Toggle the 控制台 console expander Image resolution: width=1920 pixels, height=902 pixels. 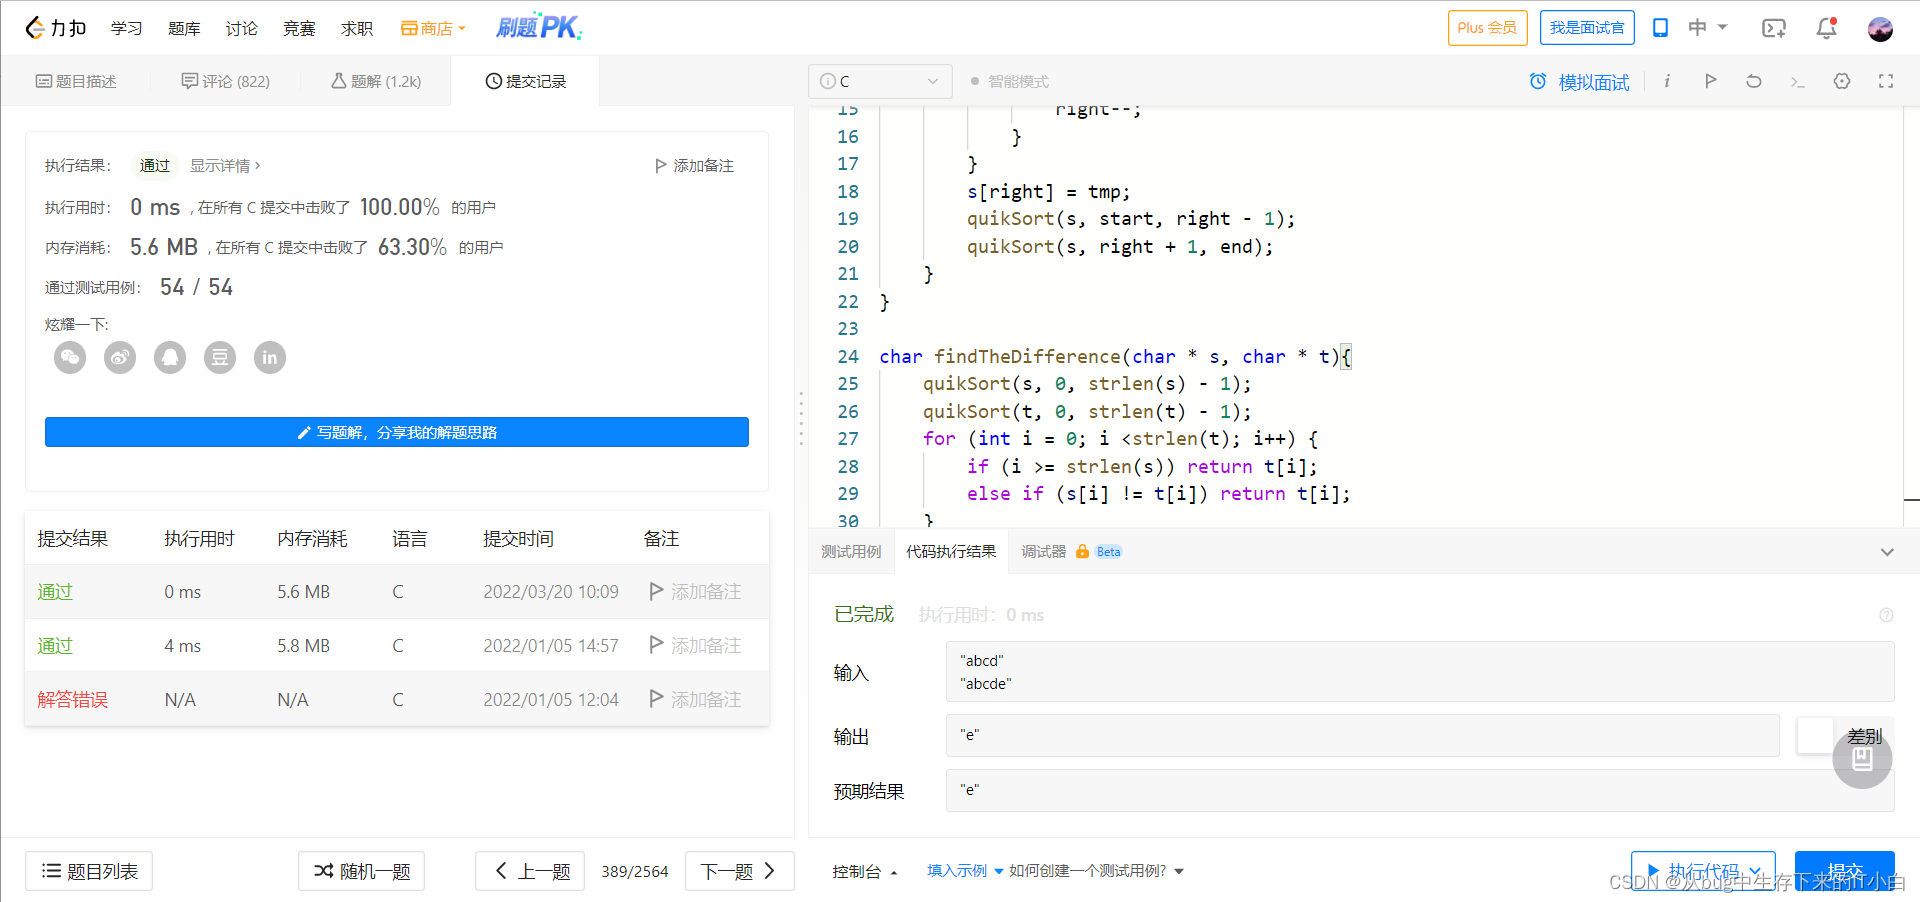865,871
